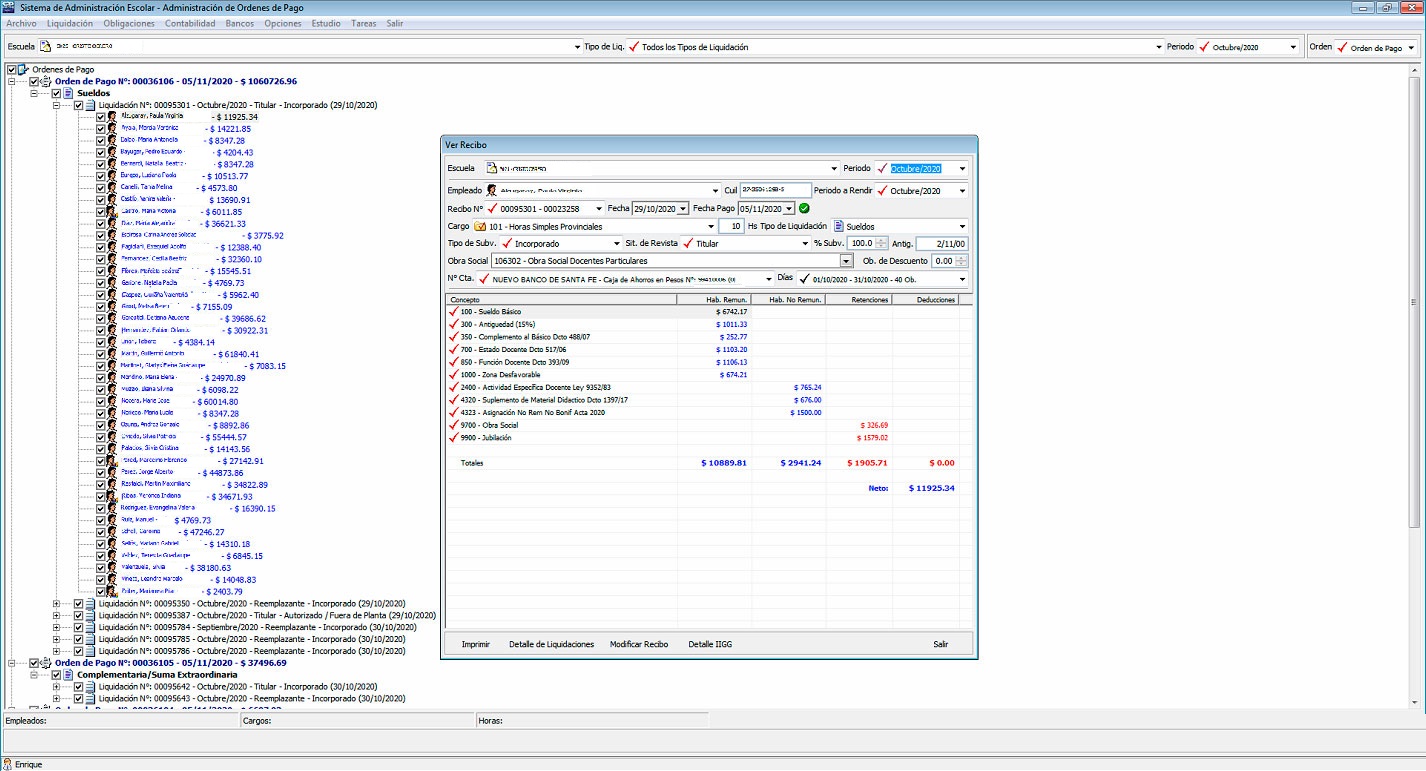Uncheck the Ordenes de Pago root checkbox
Viewport: 1426px width, 771px height.
(11, 69)
